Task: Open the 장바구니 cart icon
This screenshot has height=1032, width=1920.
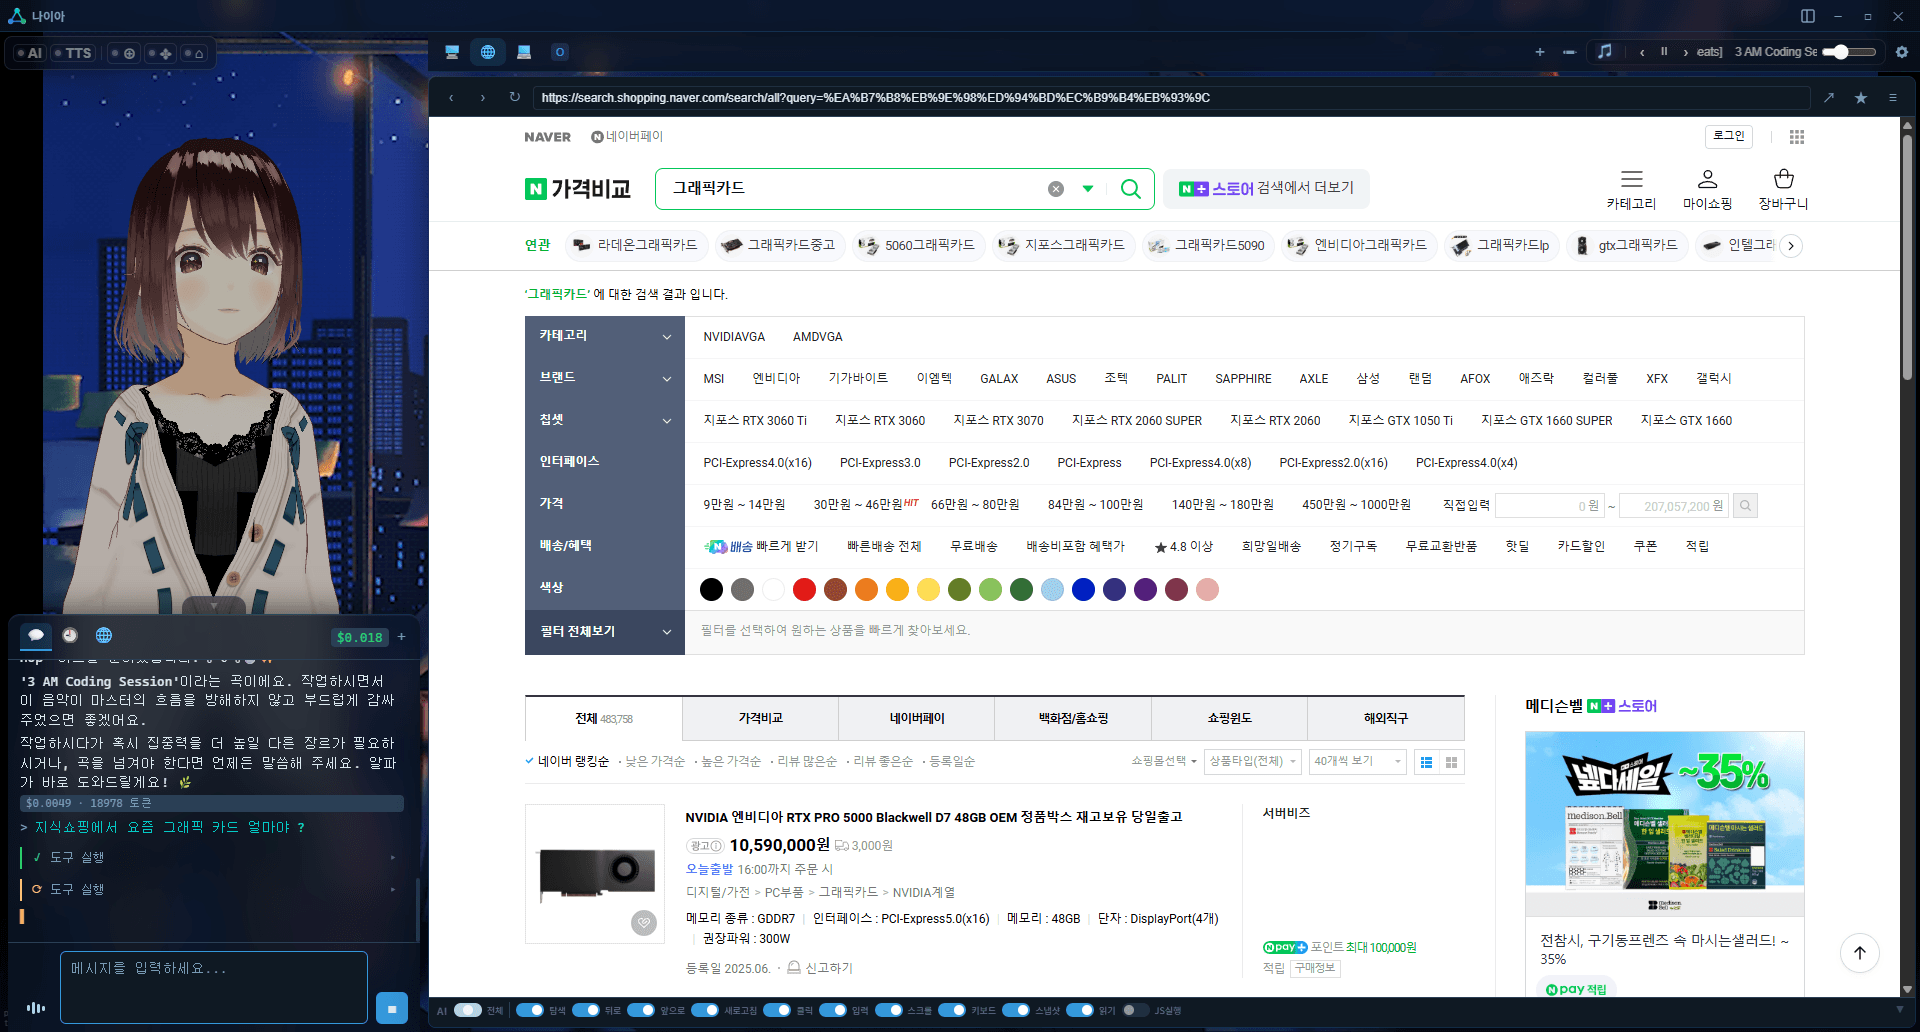Action: click(x=1784, y=179)
